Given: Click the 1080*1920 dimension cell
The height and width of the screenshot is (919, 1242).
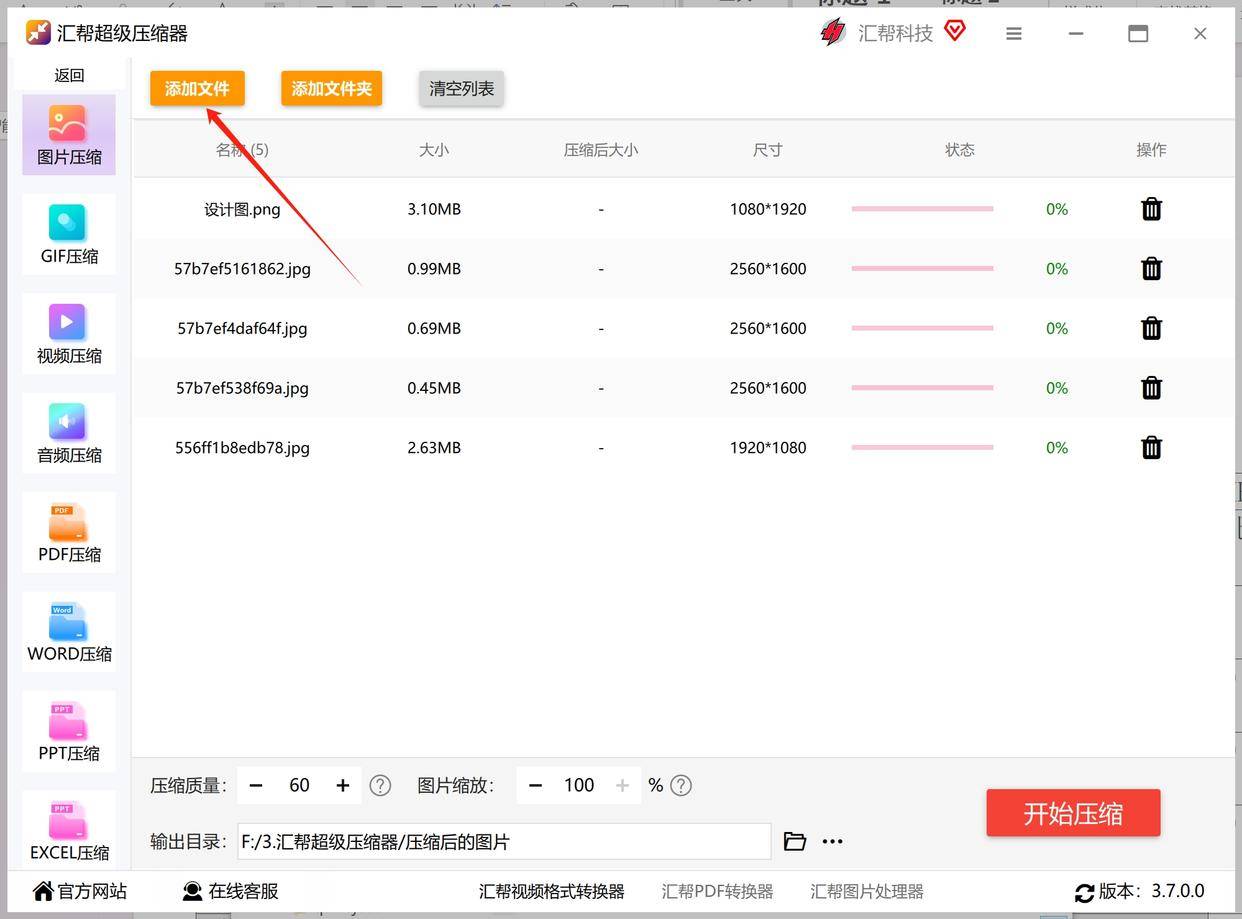Looking at the screenshot, I should (x=768, y=209).
